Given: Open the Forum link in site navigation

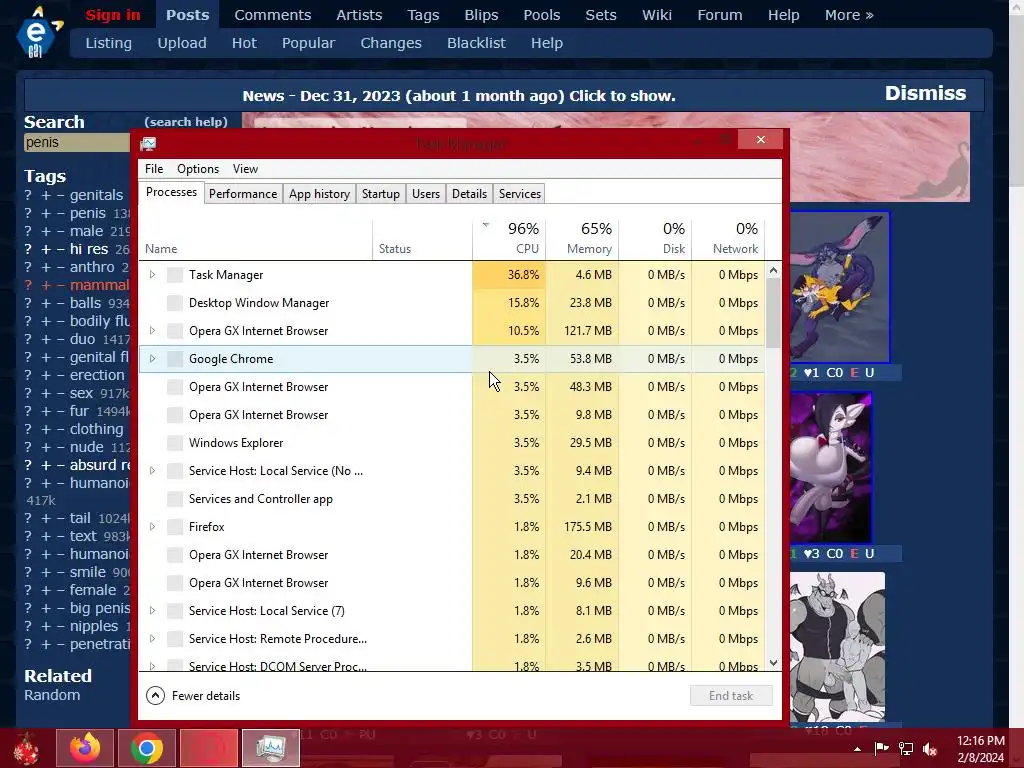Looking at the screenshot, I should click(x=720, y=15).
